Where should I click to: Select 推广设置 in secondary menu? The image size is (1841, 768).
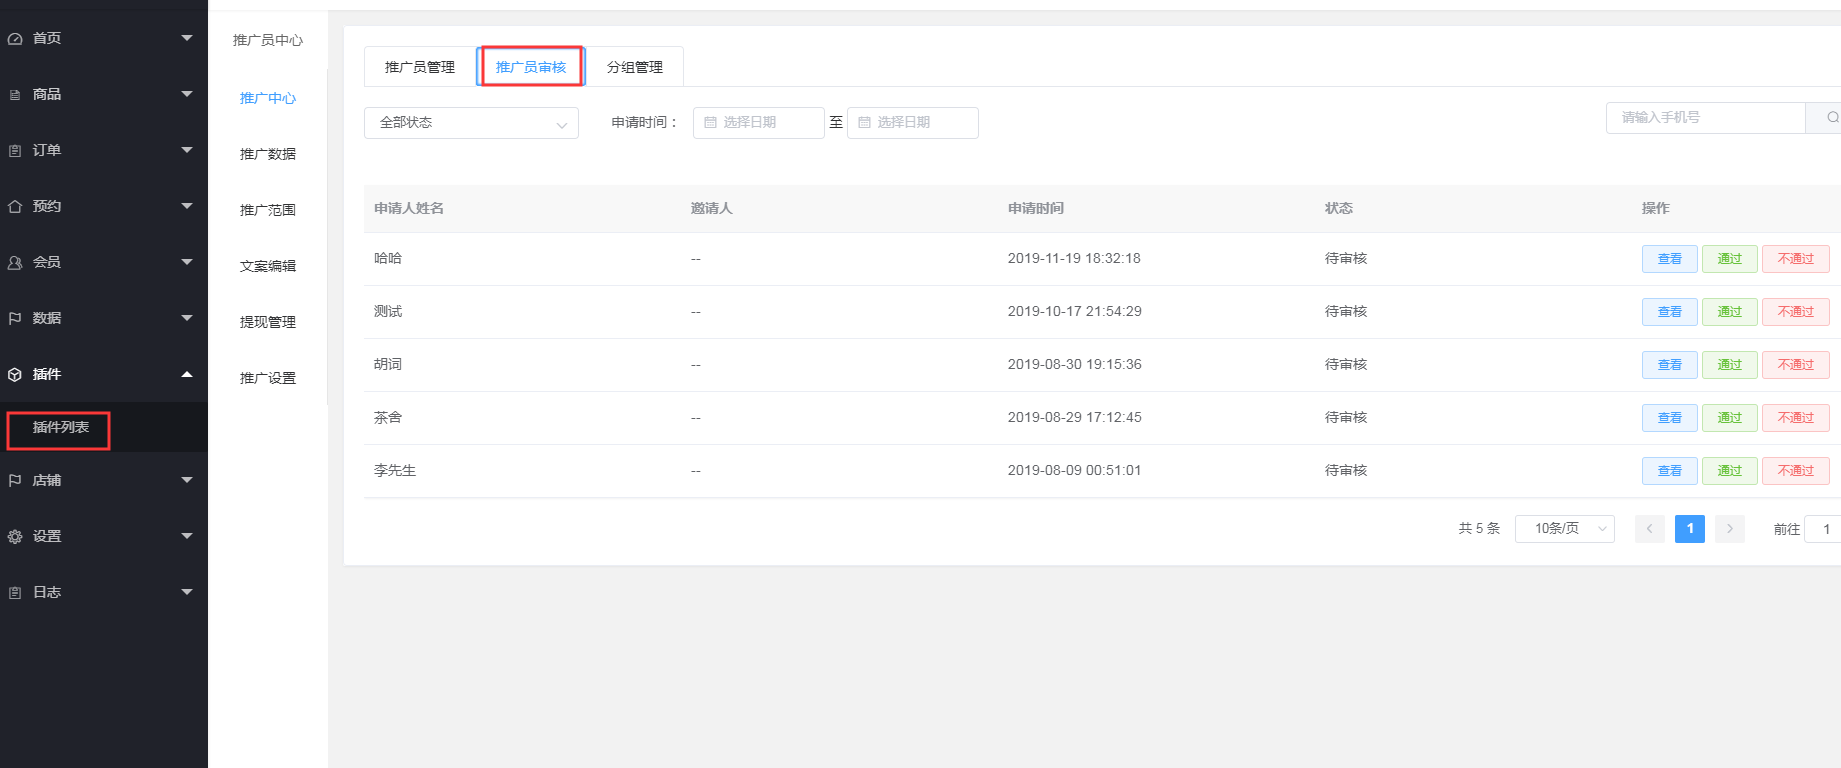pyautogui.click(x=268, y=378)
